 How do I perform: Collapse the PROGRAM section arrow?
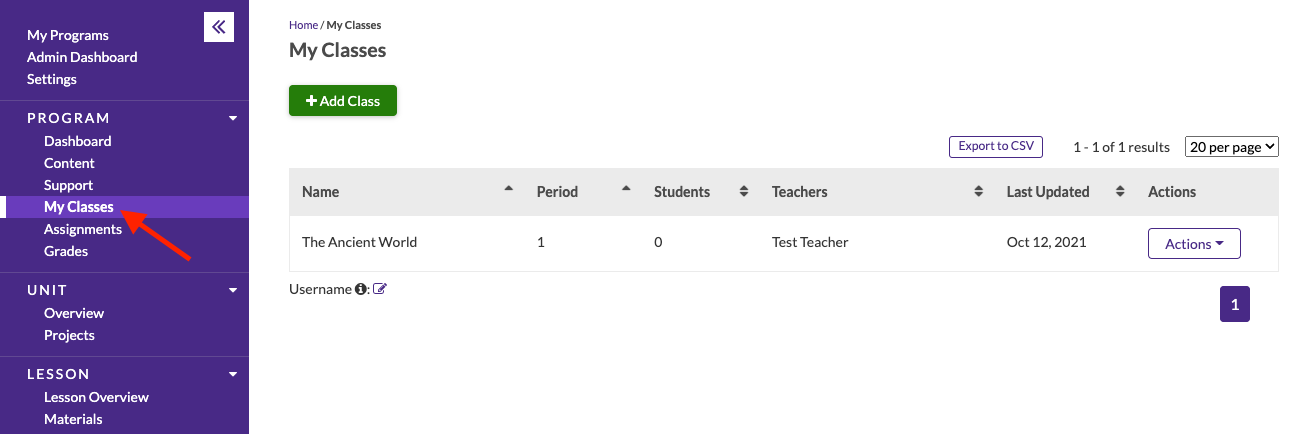233,118
